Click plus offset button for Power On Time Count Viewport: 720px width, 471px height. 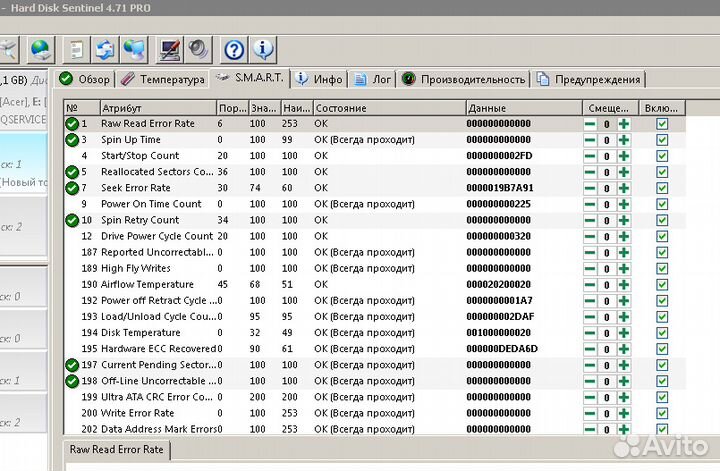tap(624, 204)
